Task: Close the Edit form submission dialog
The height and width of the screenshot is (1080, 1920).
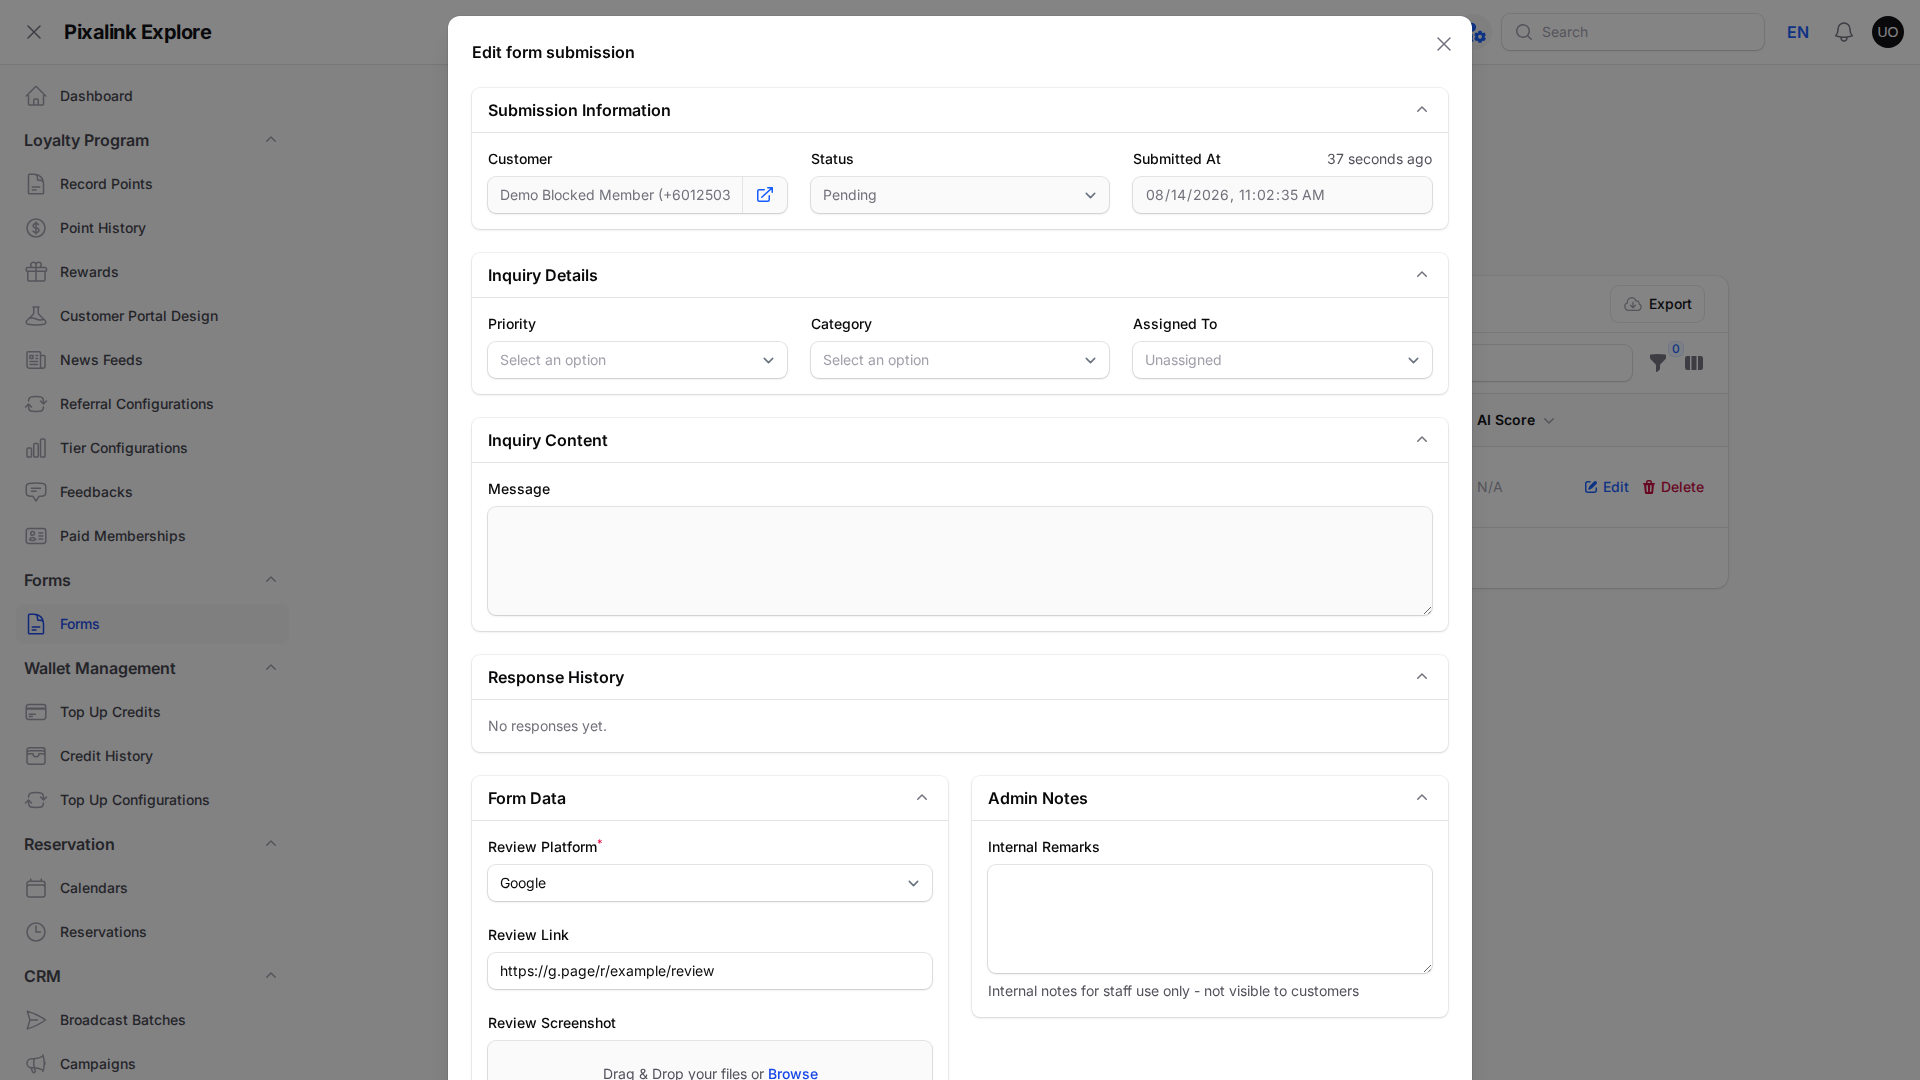Action: pos(1443,44)
